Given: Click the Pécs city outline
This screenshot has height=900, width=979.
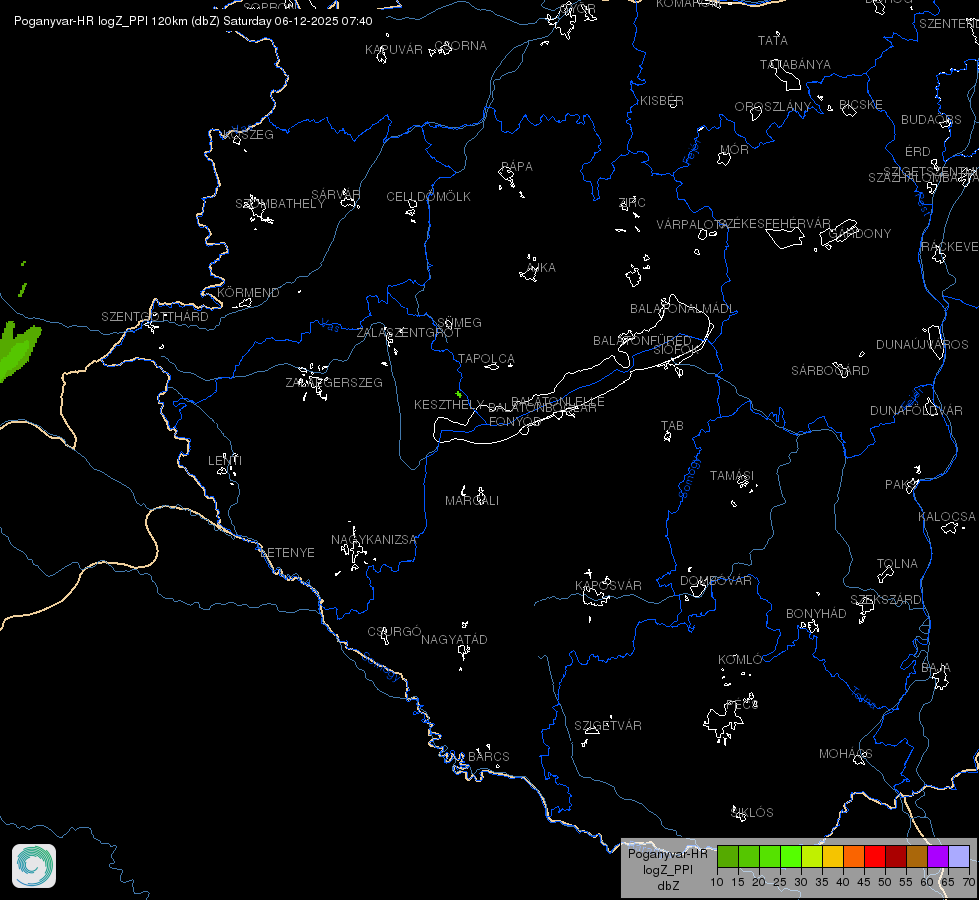Looking at the screenshot, I should tap(724, 723).
